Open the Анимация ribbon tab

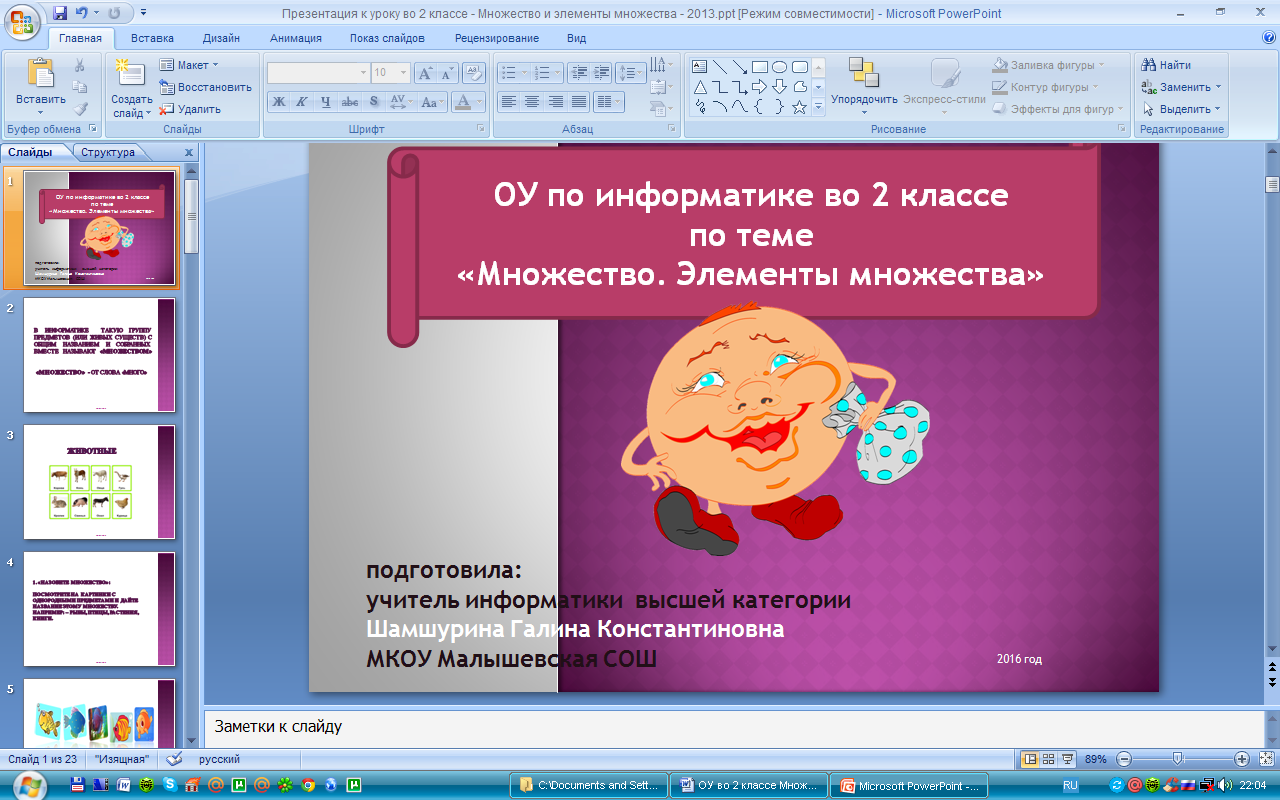point(296,38)
